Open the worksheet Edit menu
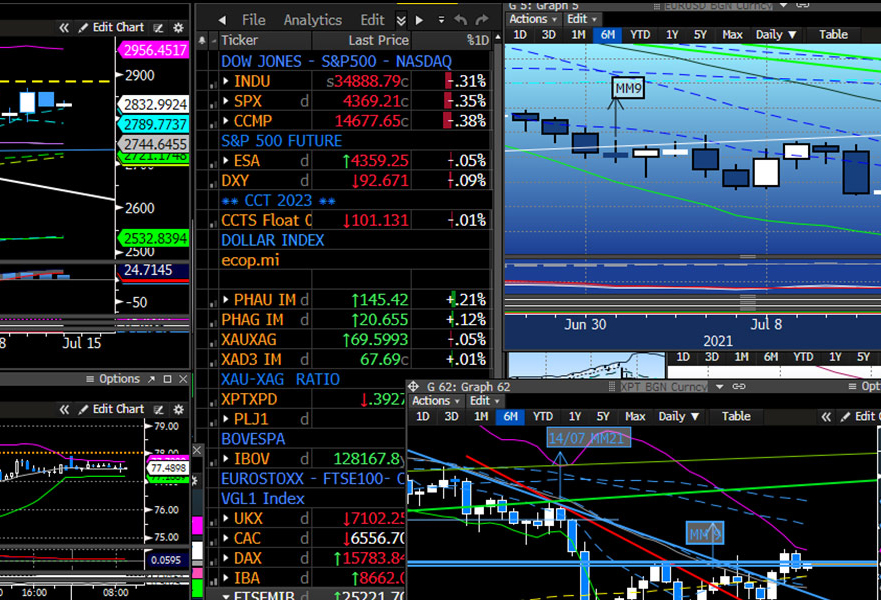Screen dimensions: 881x600 click(x=372, y=20)
